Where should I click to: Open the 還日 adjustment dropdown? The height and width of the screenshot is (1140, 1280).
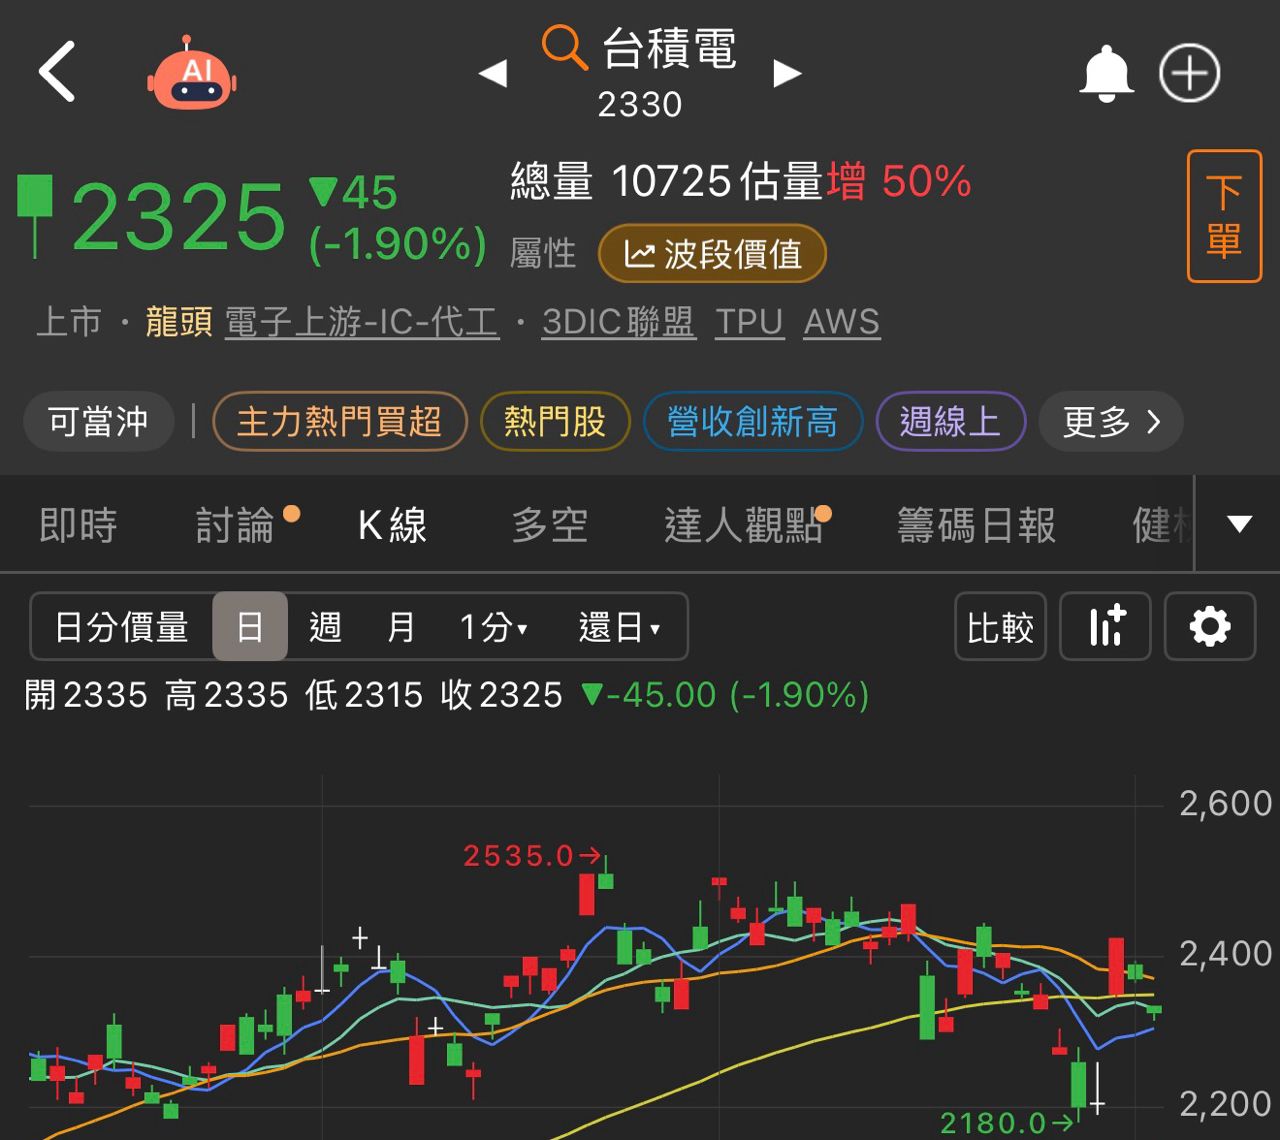pos(620,627)
